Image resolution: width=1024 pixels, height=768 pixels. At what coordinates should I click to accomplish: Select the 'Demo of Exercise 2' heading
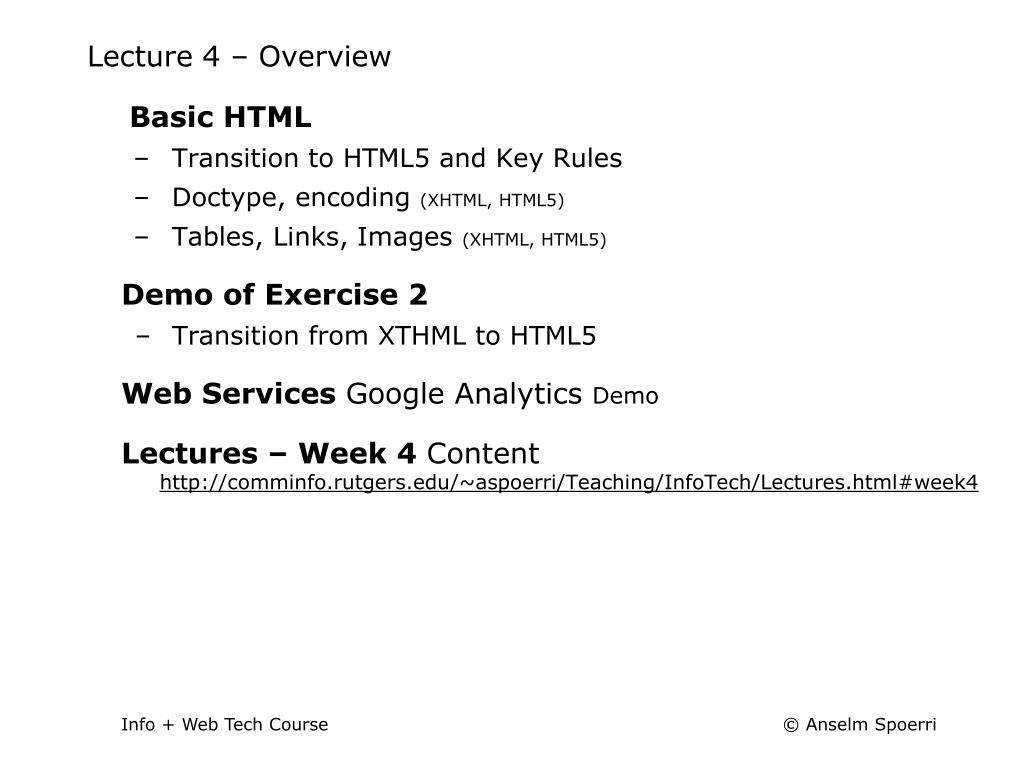[274, 295]
